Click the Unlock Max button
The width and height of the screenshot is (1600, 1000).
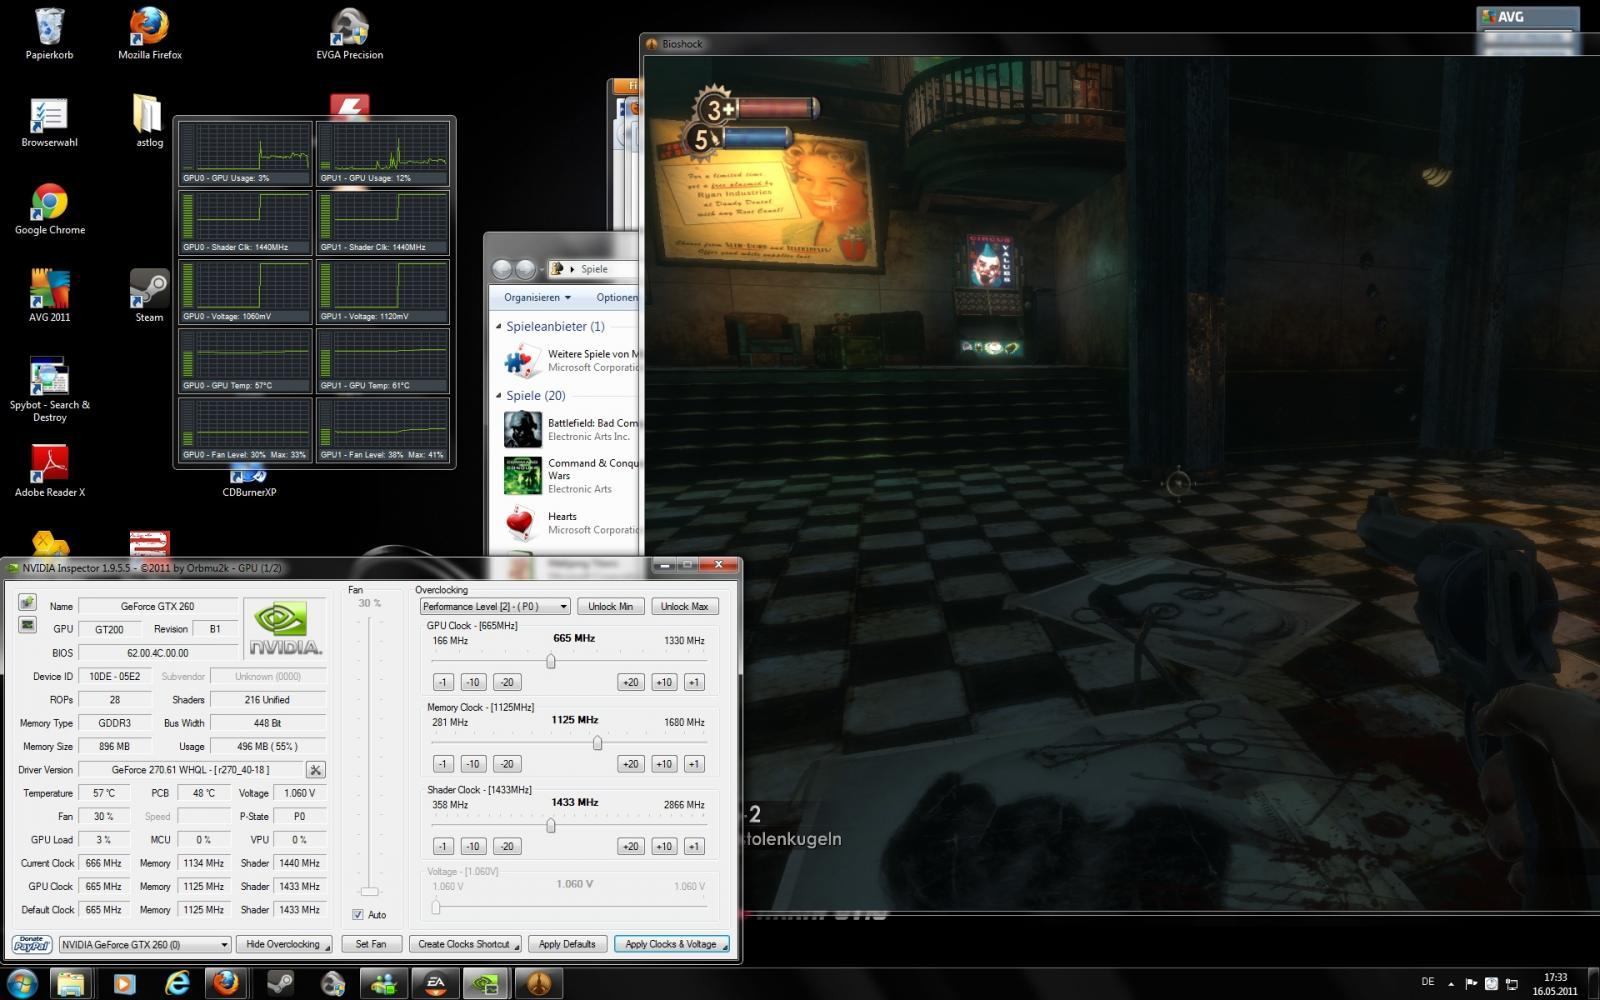[685, 606]
